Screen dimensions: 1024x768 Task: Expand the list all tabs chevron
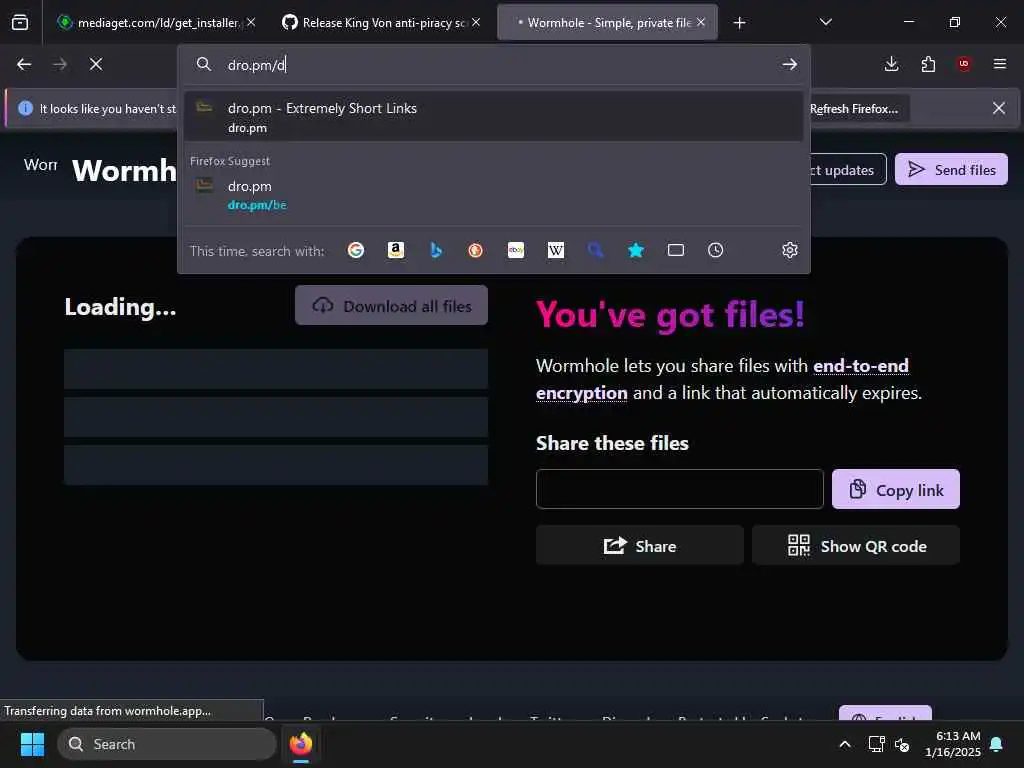coord(825,22)
